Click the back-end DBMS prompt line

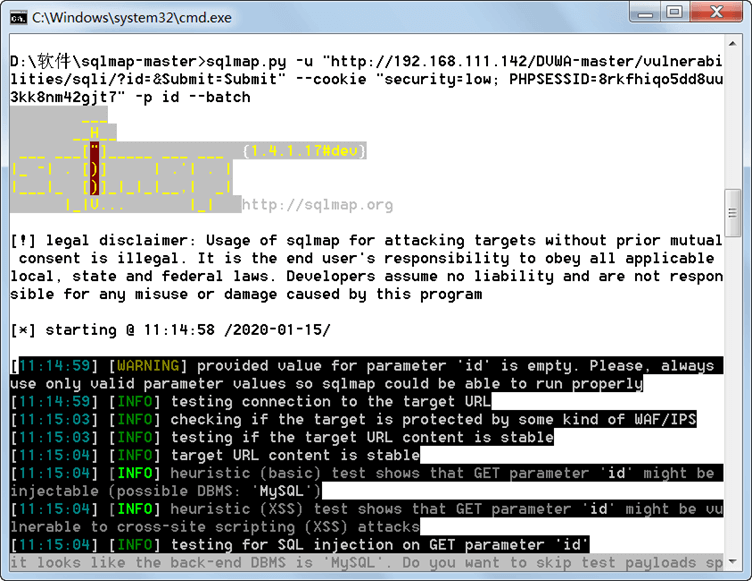[x=366, y=563]
